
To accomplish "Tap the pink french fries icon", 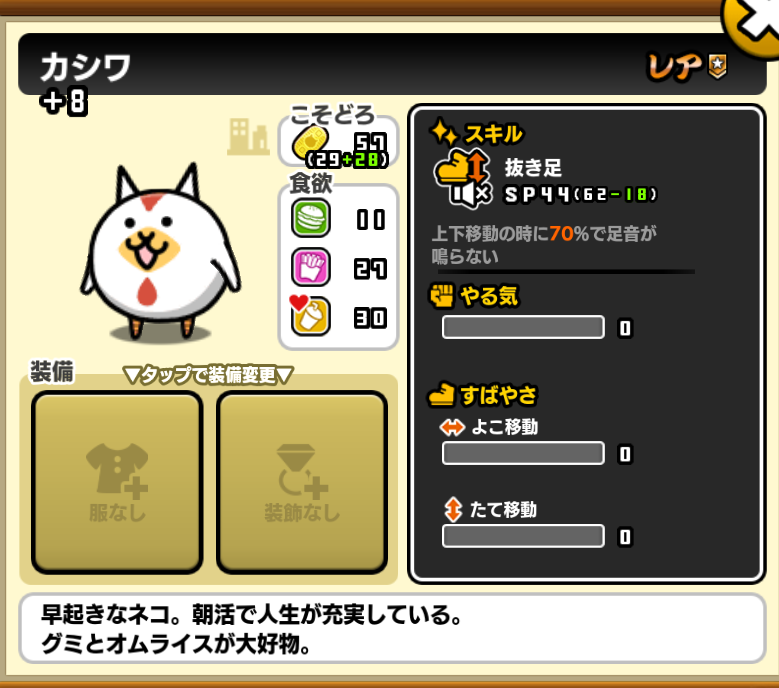I will pyautogui.click(x=311, y=267).
